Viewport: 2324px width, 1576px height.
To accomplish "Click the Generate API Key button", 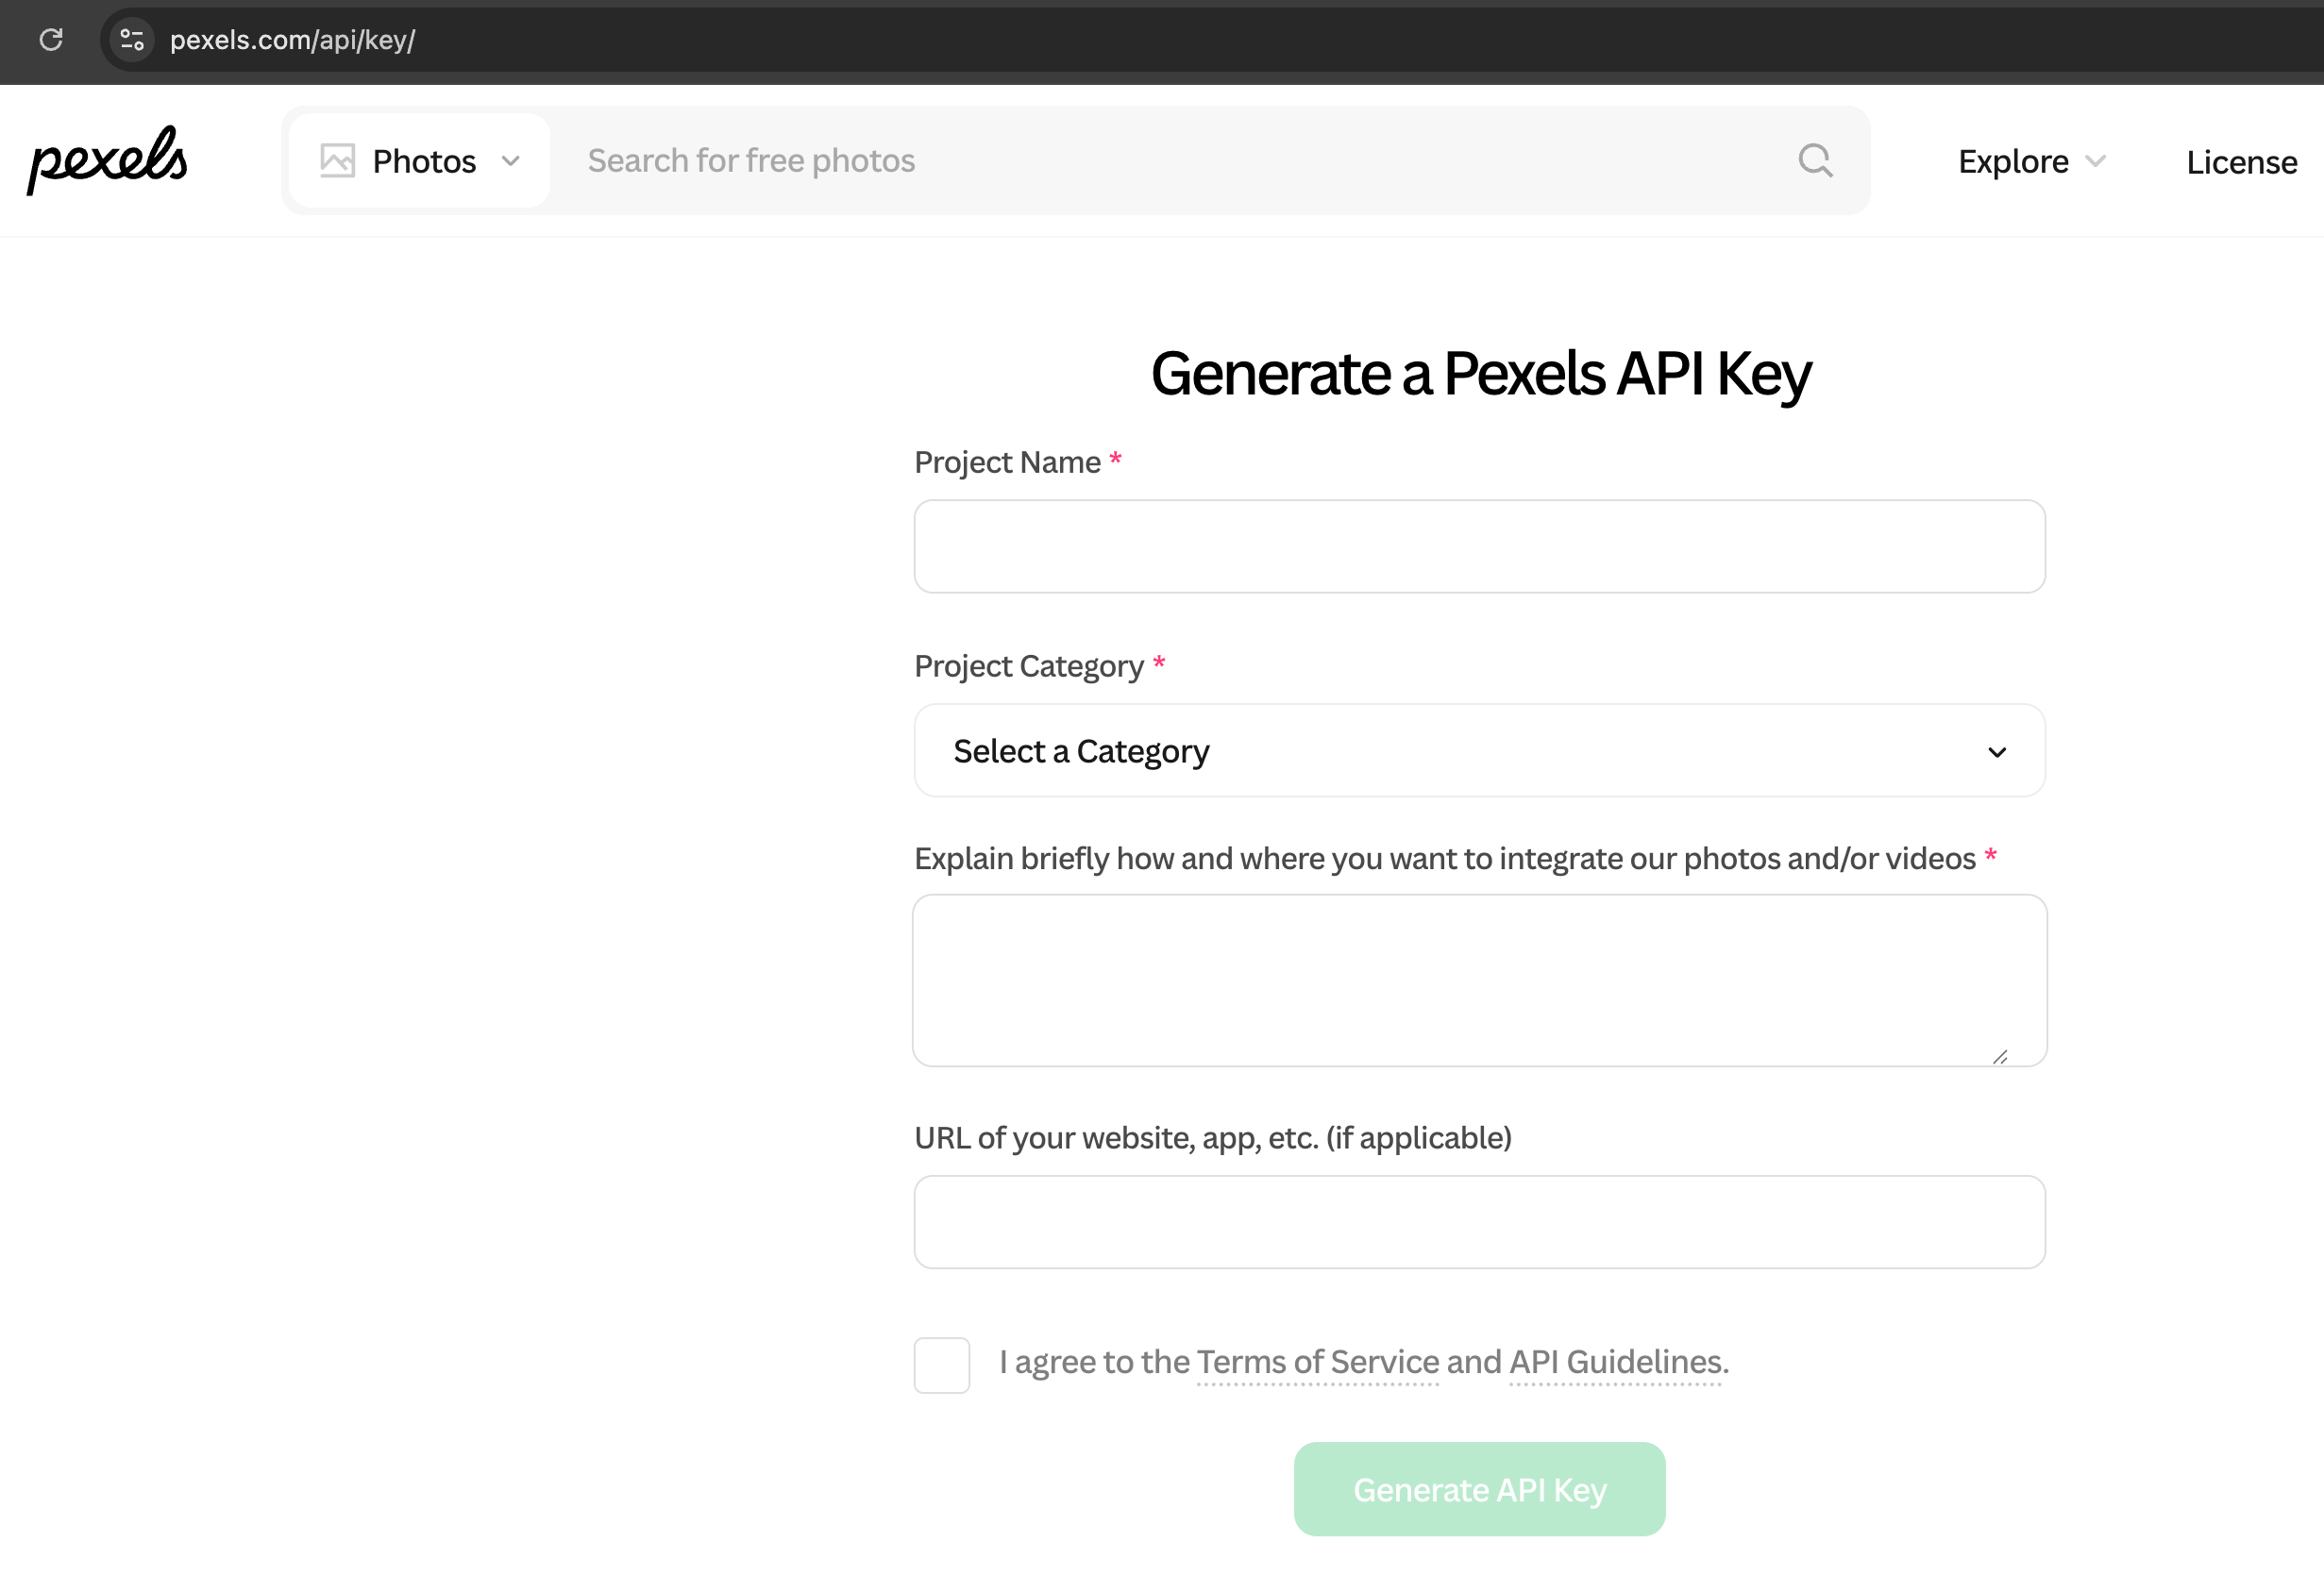I will tap(1479, 1489).
